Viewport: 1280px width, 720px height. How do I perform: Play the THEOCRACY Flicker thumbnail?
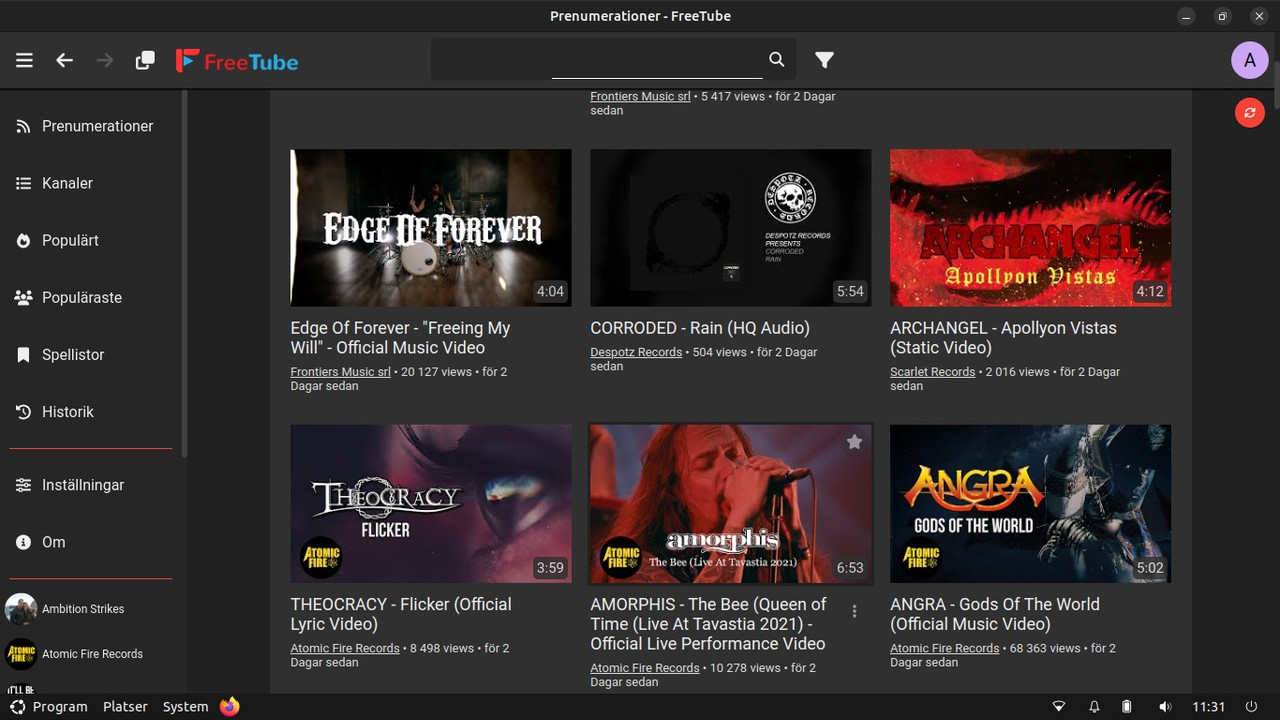click(431, 504)
